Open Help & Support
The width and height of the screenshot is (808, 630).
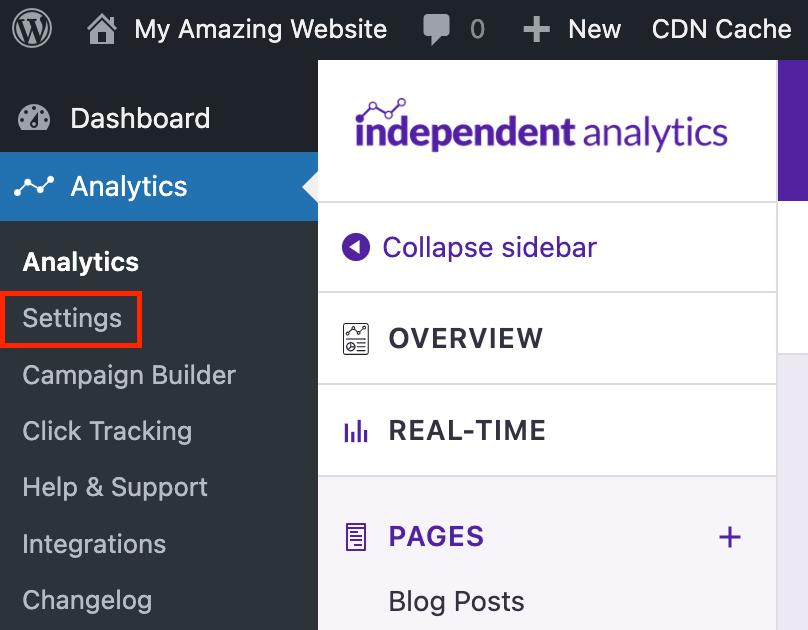click(114, 487)
